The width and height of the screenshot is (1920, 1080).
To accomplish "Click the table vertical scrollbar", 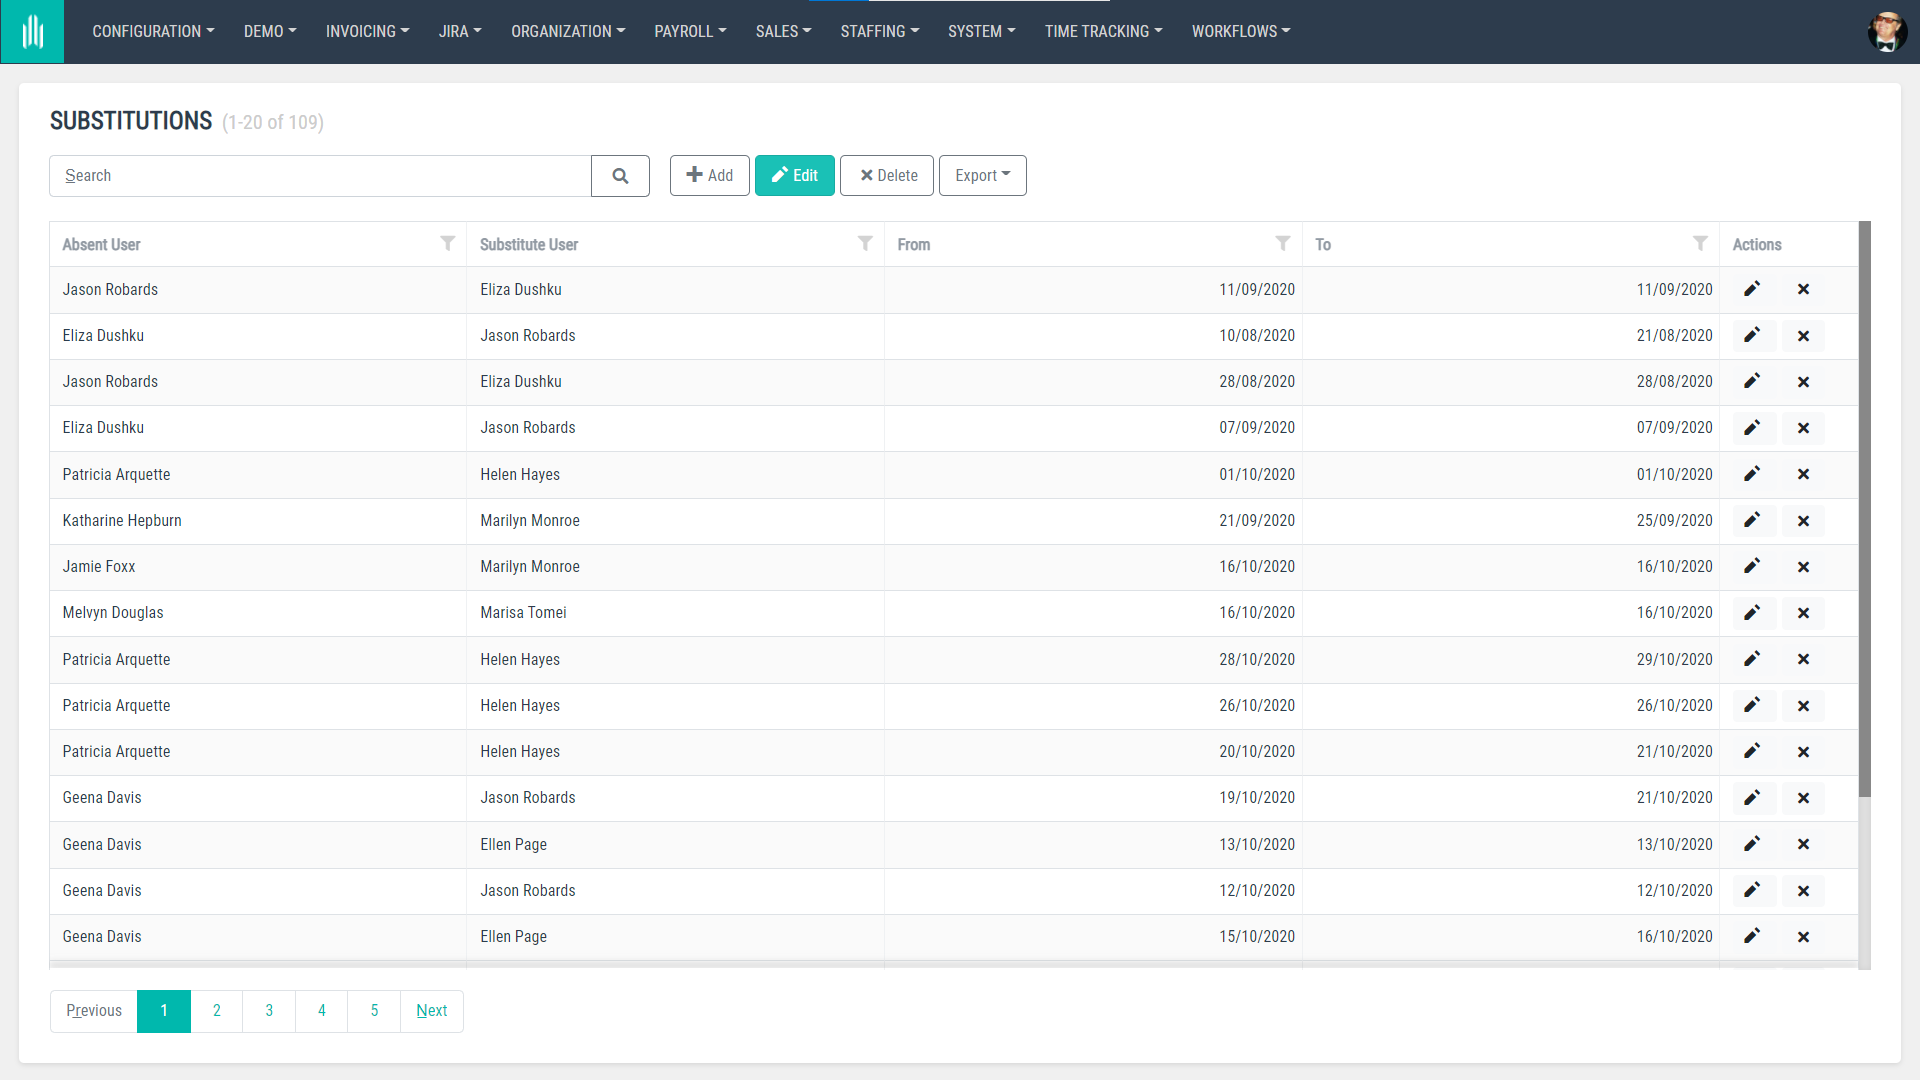I will (x=1864, y=510).
